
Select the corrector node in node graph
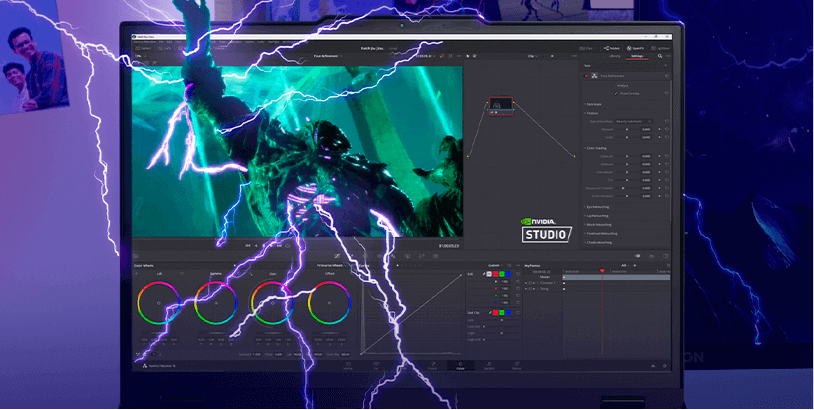(x=500, y=105)
